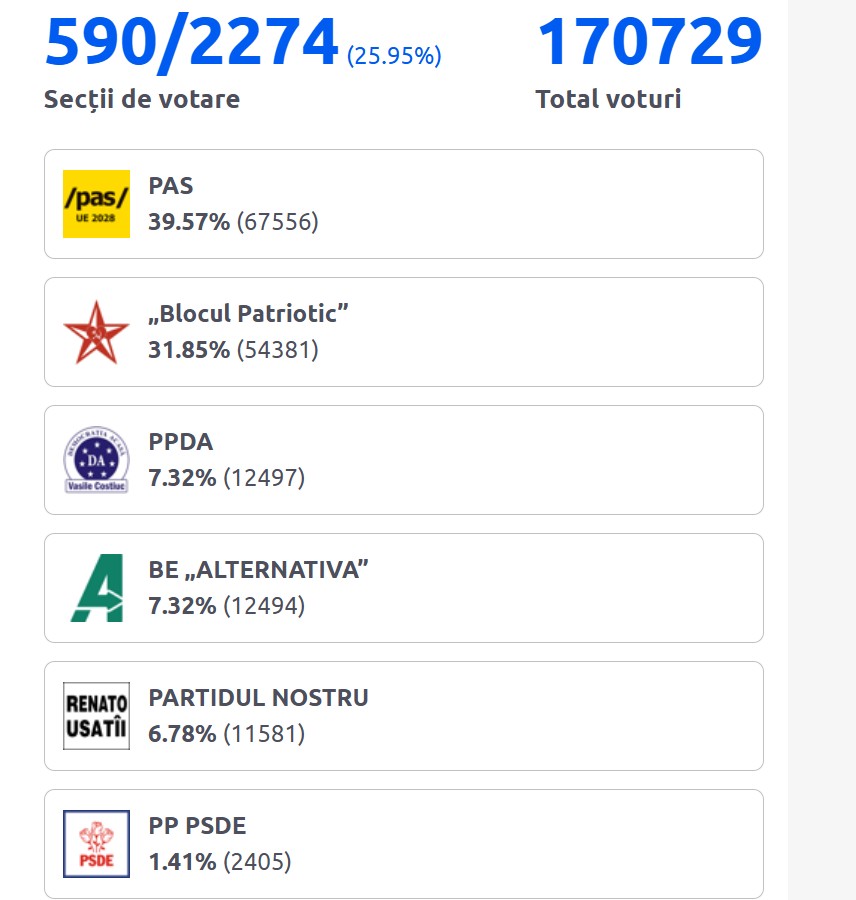Select the BE „ALTERNATIVA” party name
This screenshot has width=856, height=900.
pos(259,570)
